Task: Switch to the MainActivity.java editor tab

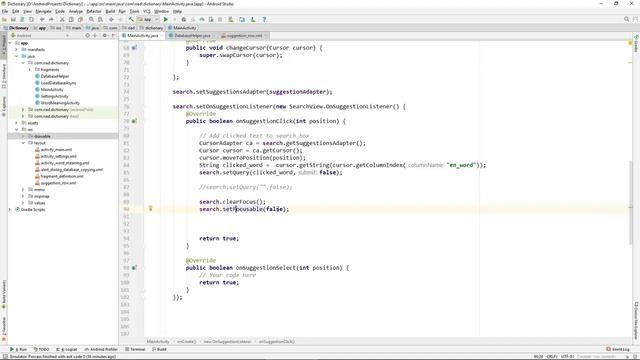Action: tap(142, 36)
